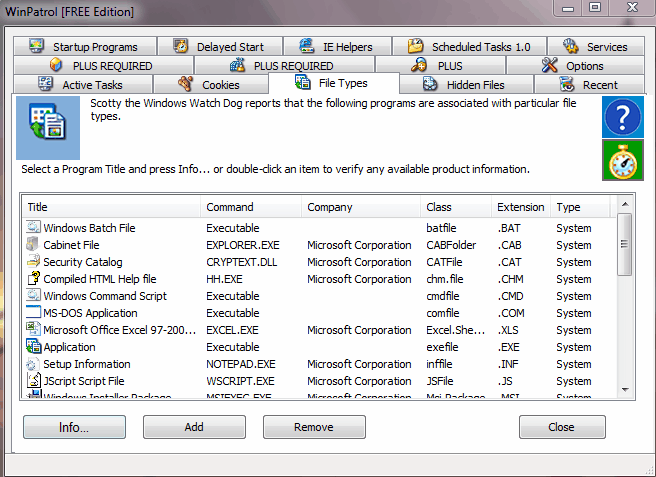
Task: Open the Scheduled Tasks 1.0 tab
Action: pos(469,46)
